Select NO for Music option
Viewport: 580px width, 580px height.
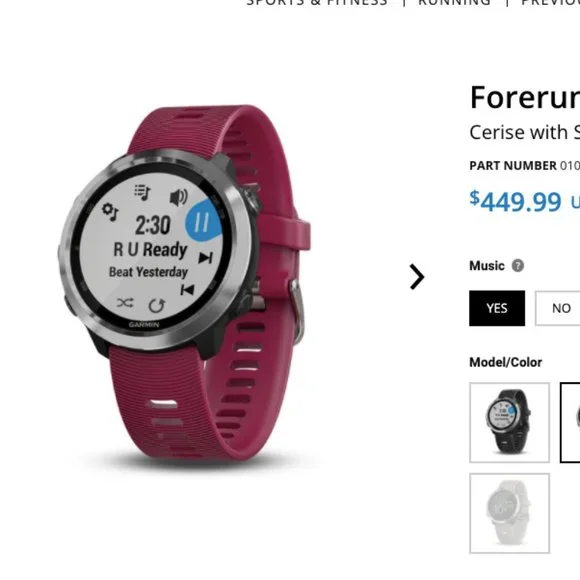tap(558, 308)
